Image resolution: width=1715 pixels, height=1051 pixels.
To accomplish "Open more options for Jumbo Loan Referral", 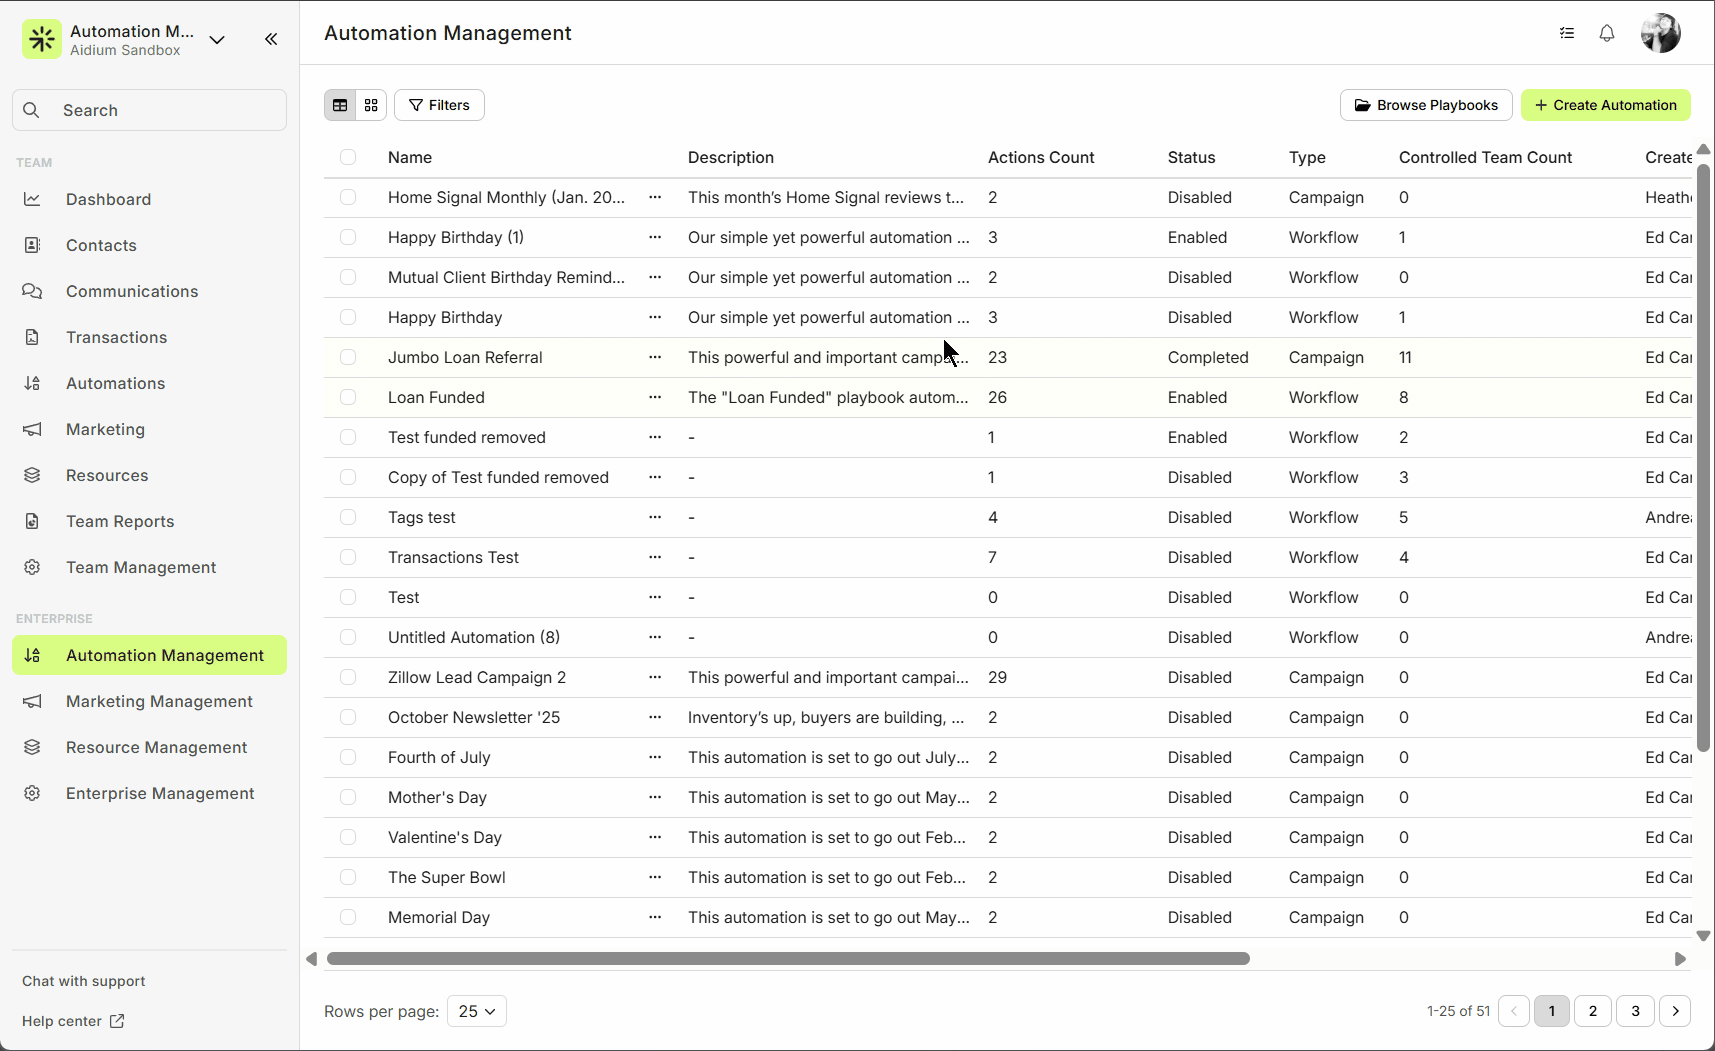I will (x=655, y=357).
